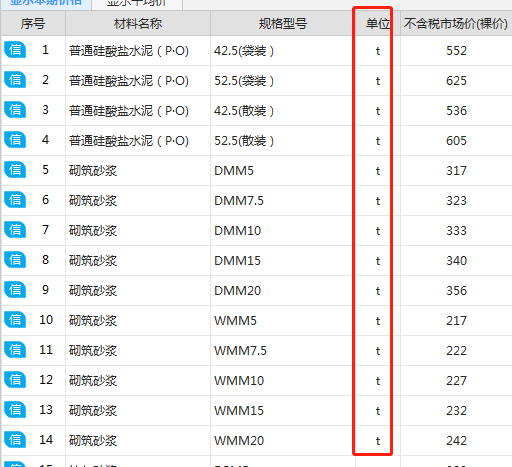Click the 信 icon in row 1
Image resolution: width=512 pixels, height=467 pixels.
click(x=15, y=50)
